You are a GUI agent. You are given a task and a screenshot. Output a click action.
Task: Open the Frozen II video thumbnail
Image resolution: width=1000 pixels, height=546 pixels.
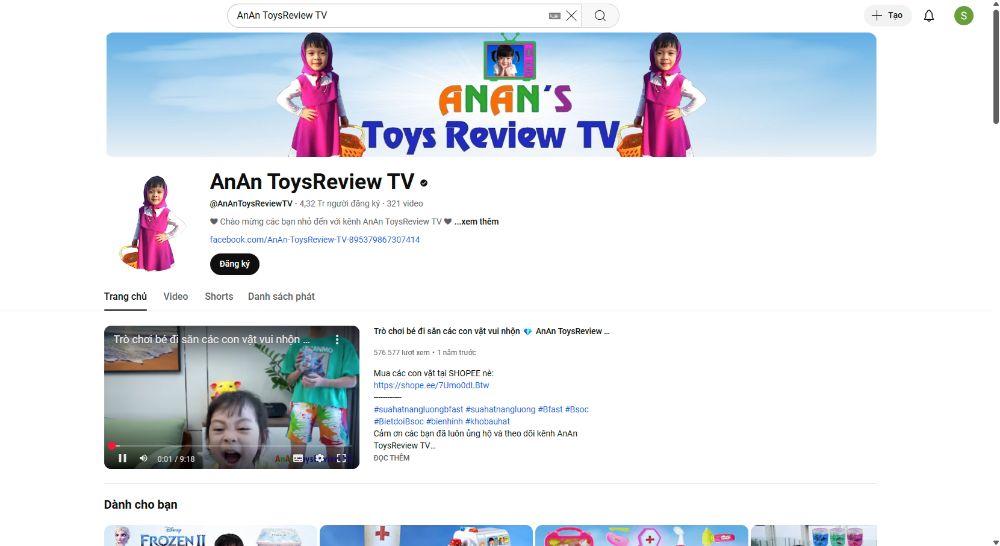pyautogui.click(x=210, y=536)
